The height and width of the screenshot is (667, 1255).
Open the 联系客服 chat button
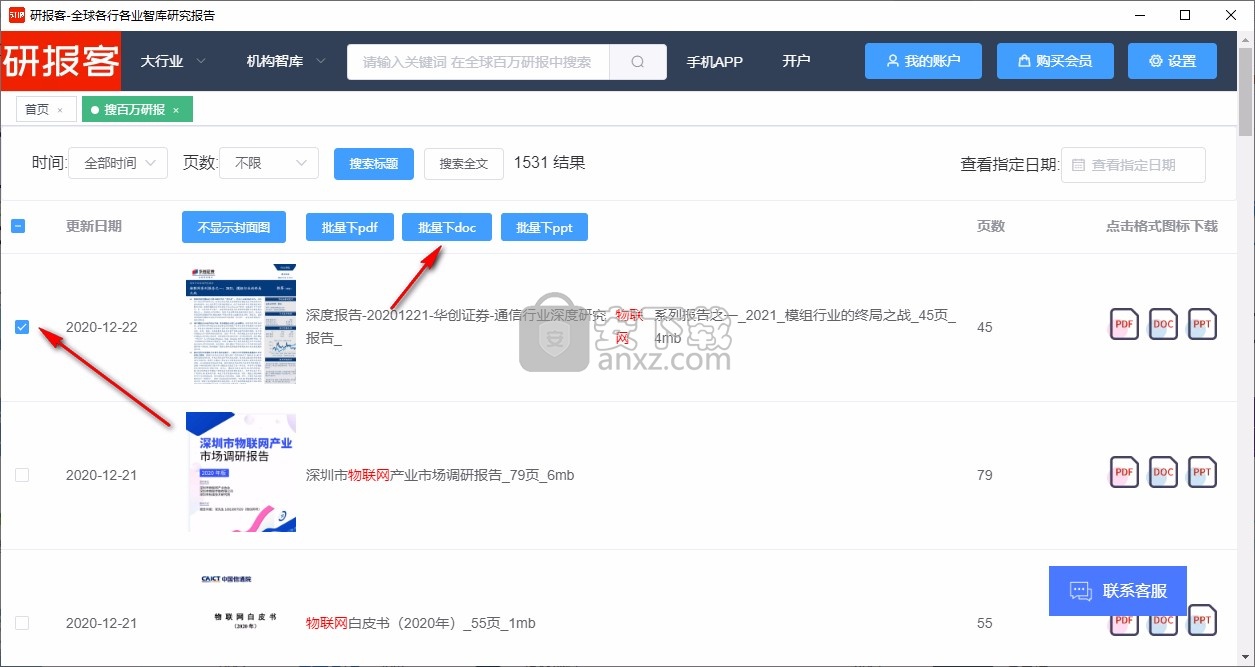[x=1117, y=591]
